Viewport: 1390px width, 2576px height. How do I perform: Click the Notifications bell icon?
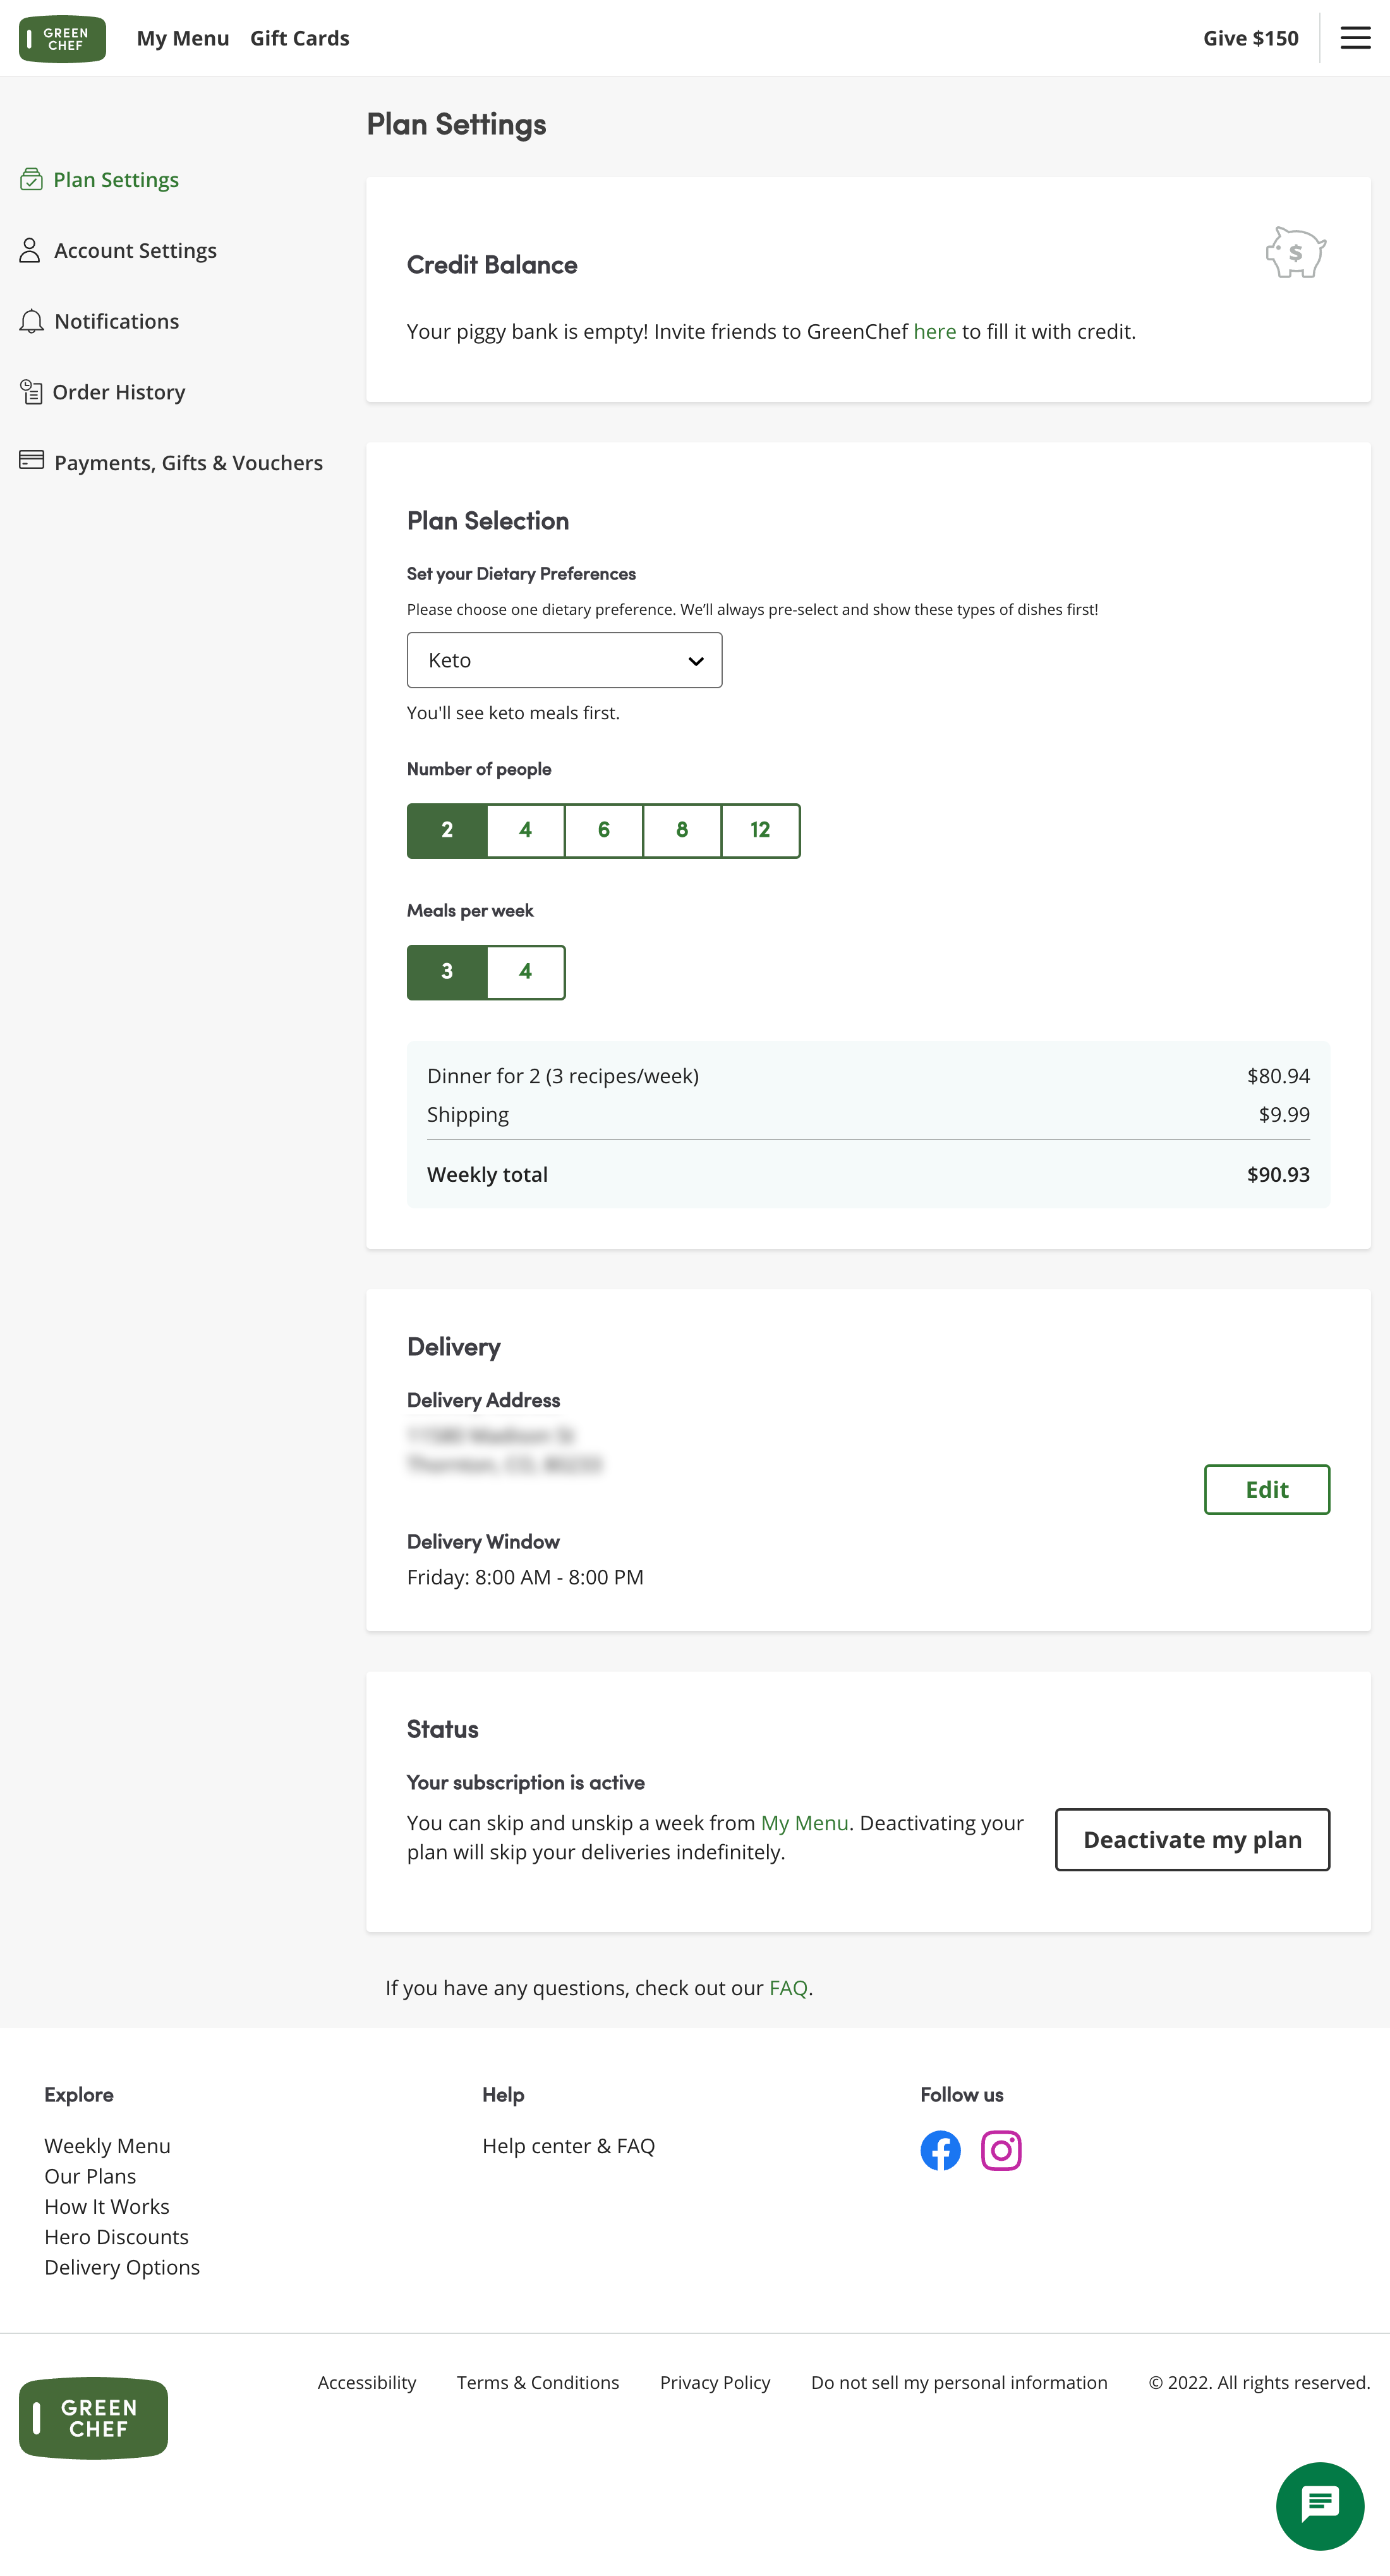coord(30,320)
